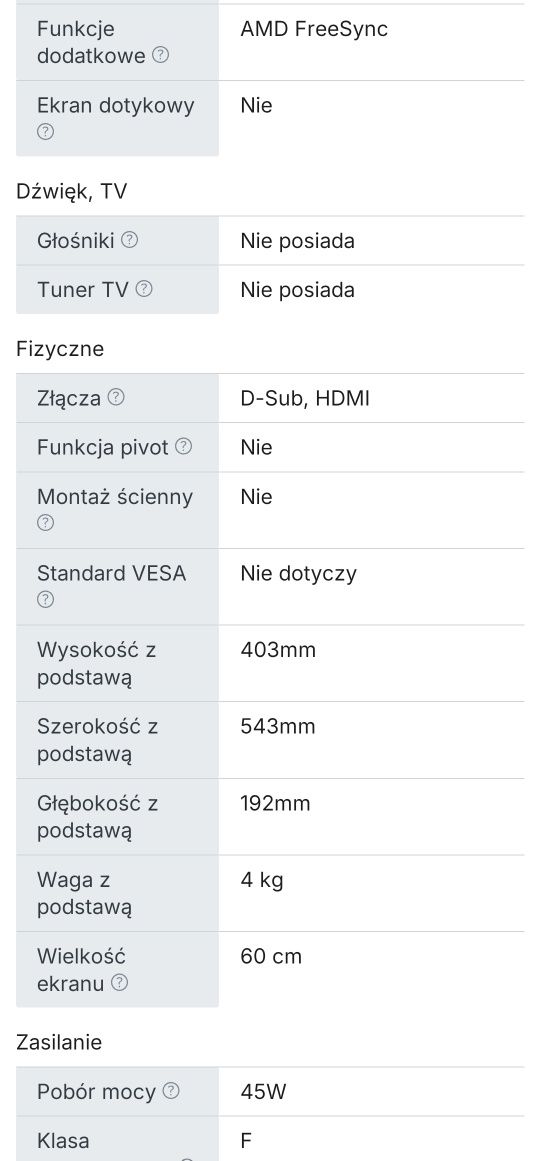Open help icon below Standard VESA
The height and width of the screenshot is (1161, 540).
coord(45,599)
